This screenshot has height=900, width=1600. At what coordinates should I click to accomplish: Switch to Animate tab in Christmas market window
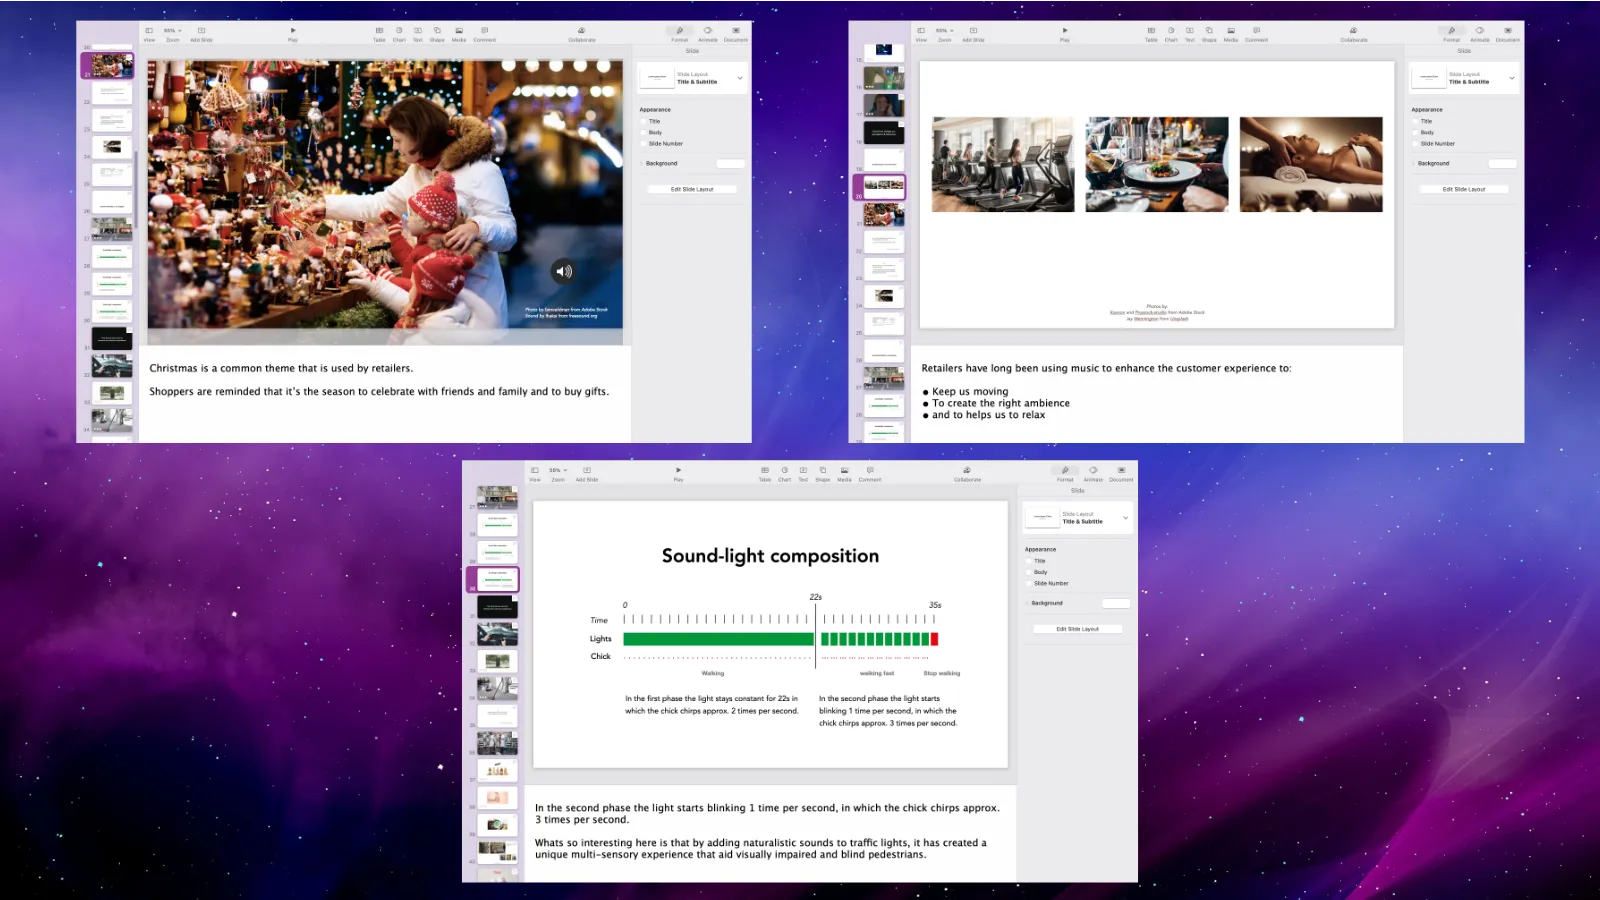pos(708,34)
